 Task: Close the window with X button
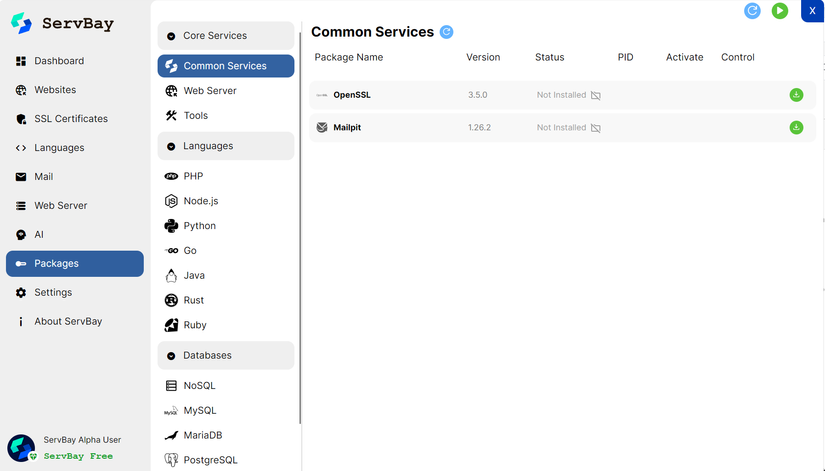[812, 11]
